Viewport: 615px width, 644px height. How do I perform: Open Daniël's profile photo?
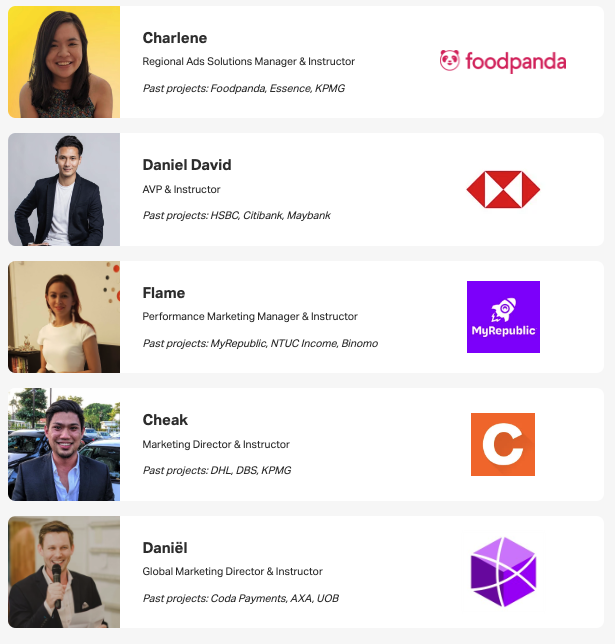64,572
